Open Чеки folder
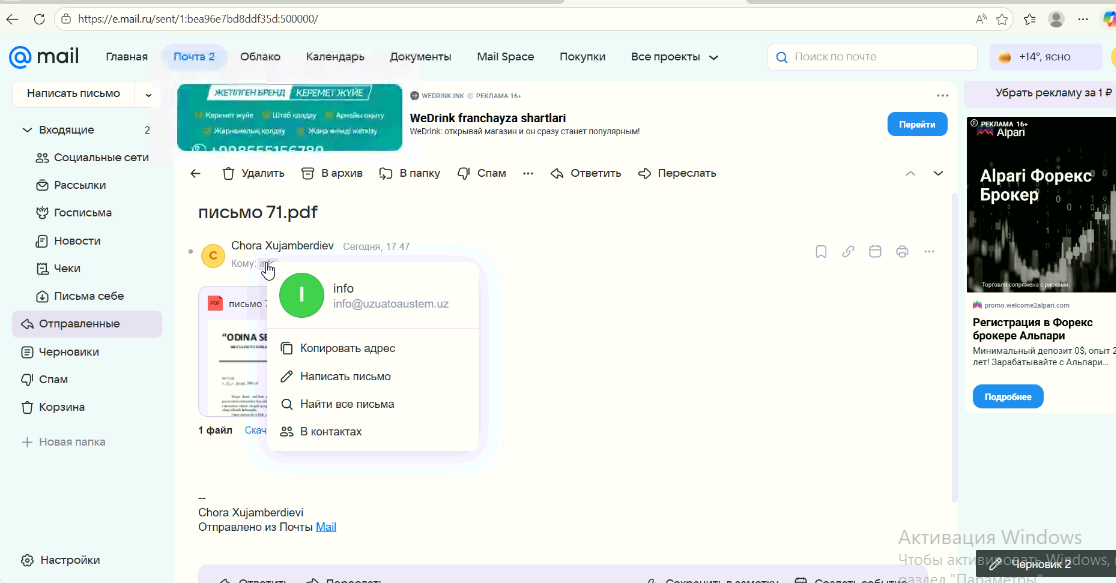This screenshot has height=583, width=1116. coord(58,268)
